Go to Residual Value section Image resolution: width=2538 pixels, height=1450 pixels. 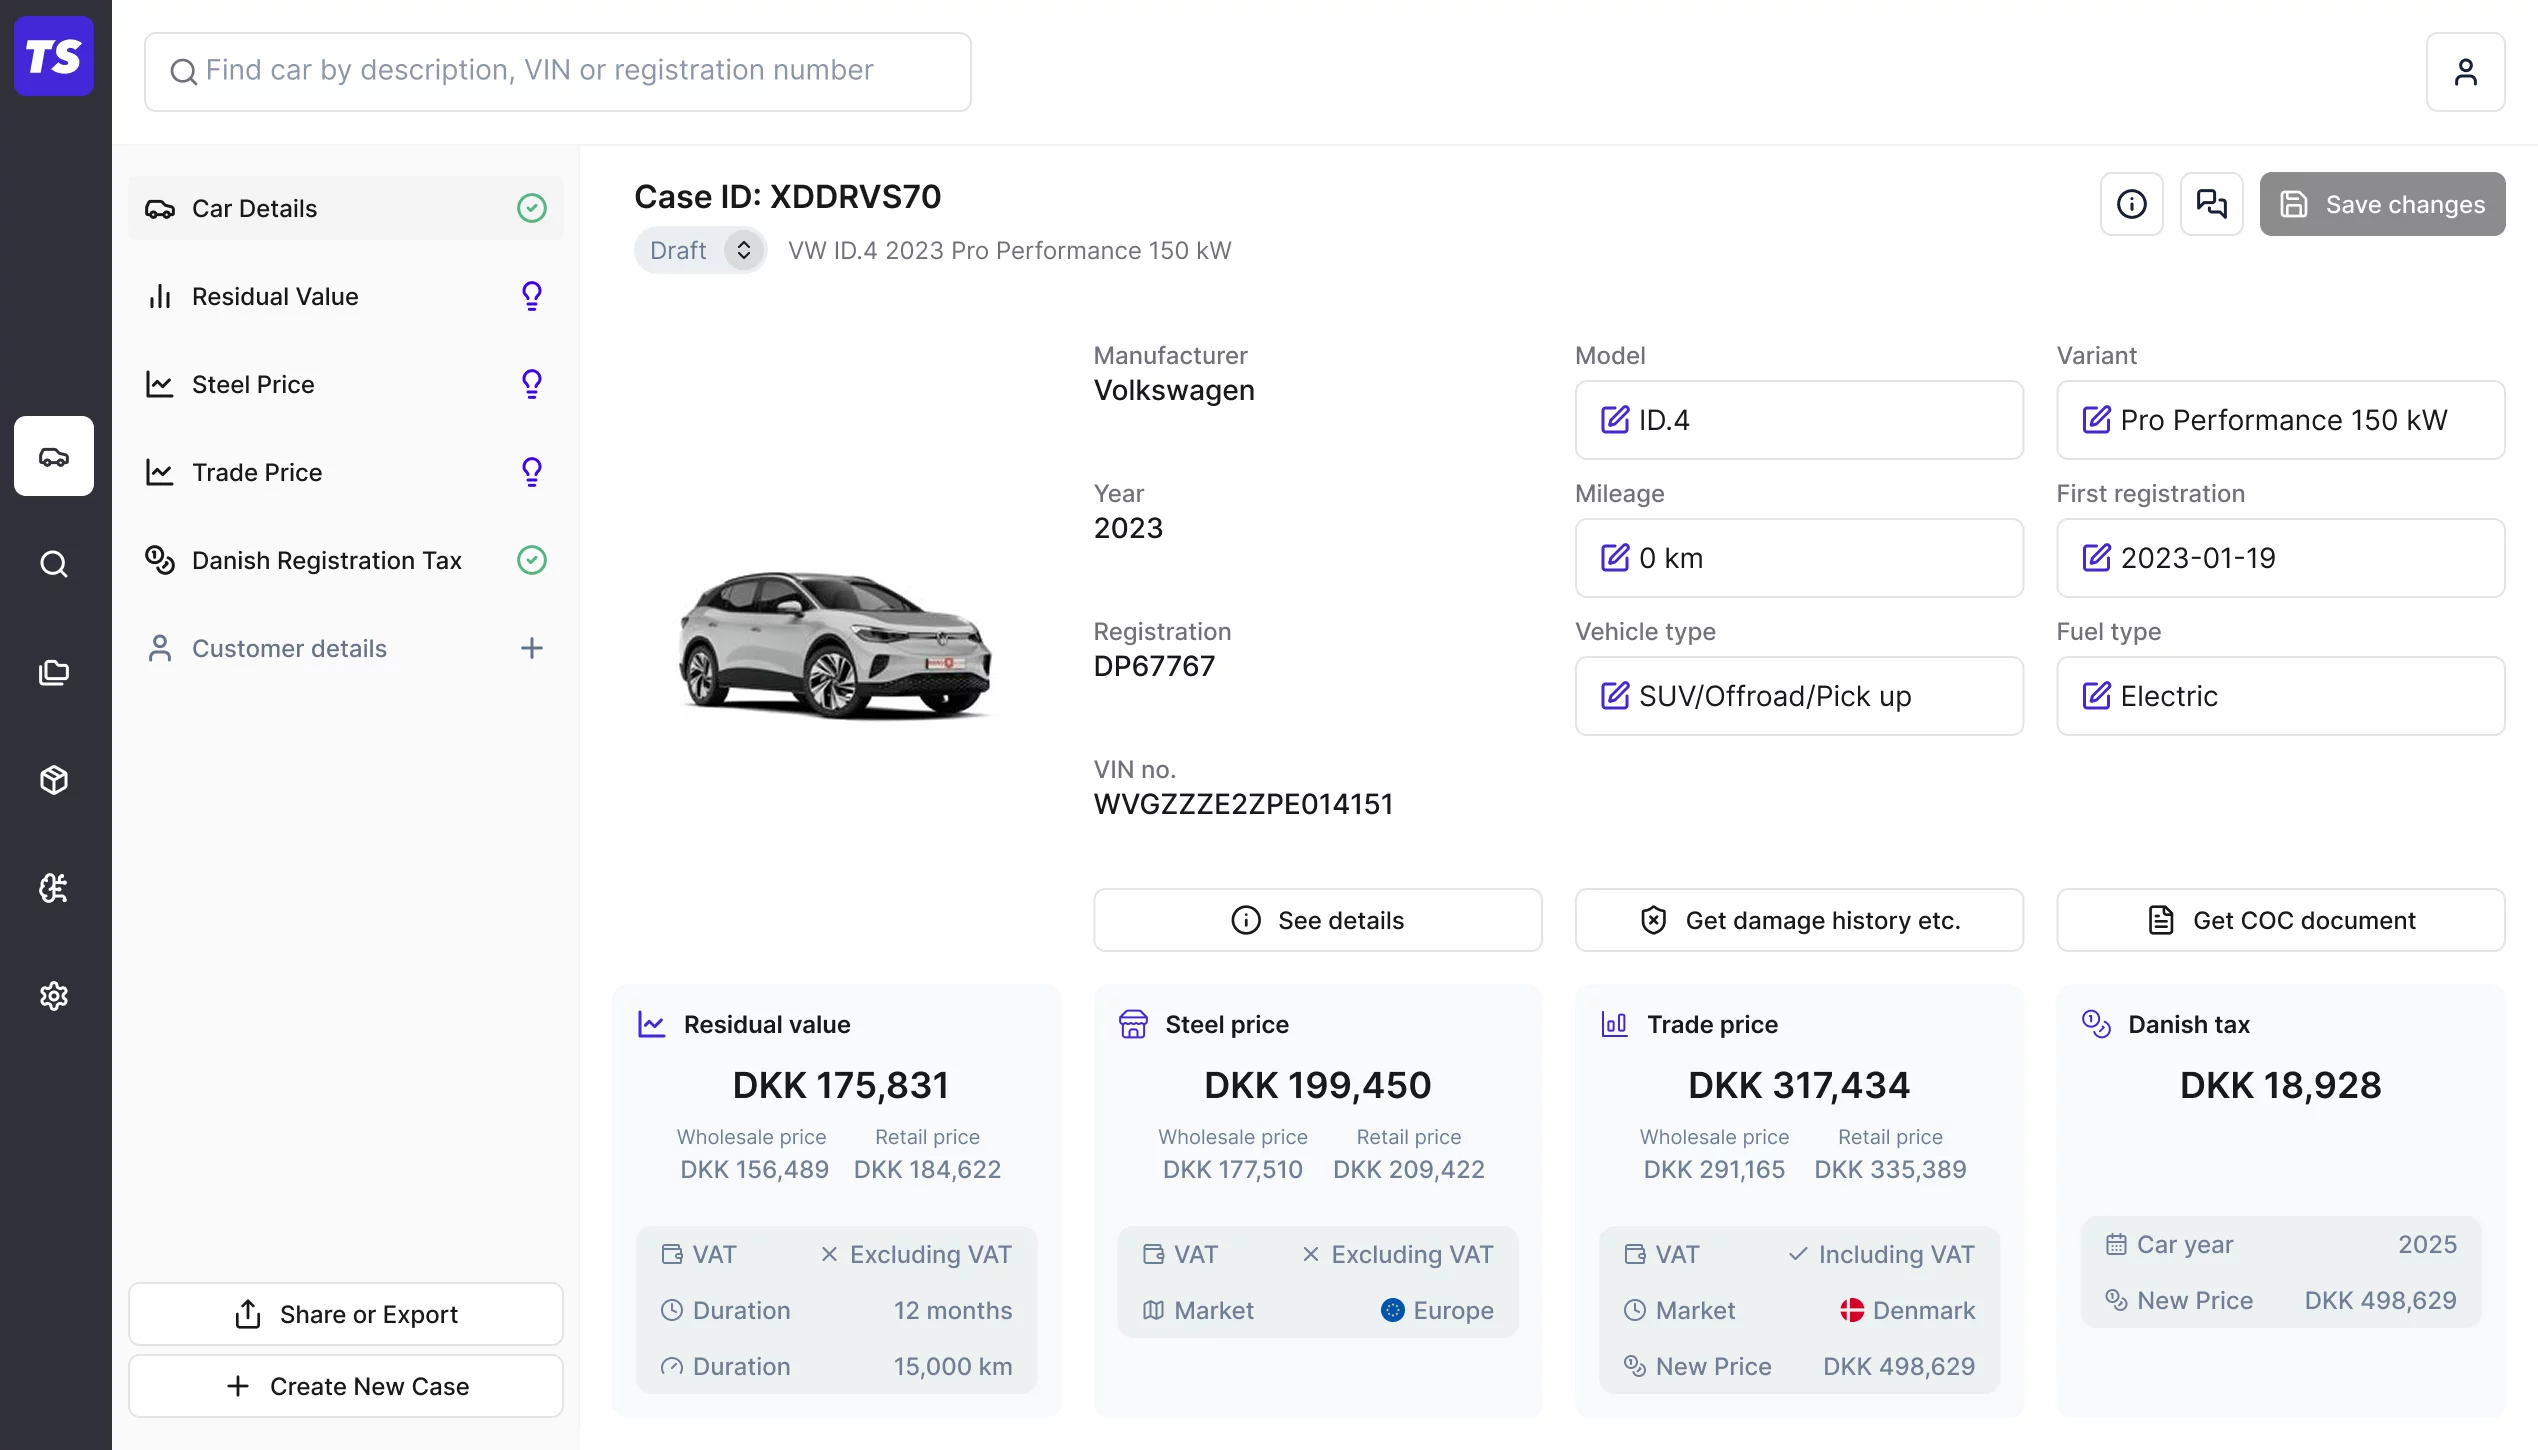(275, 296)
